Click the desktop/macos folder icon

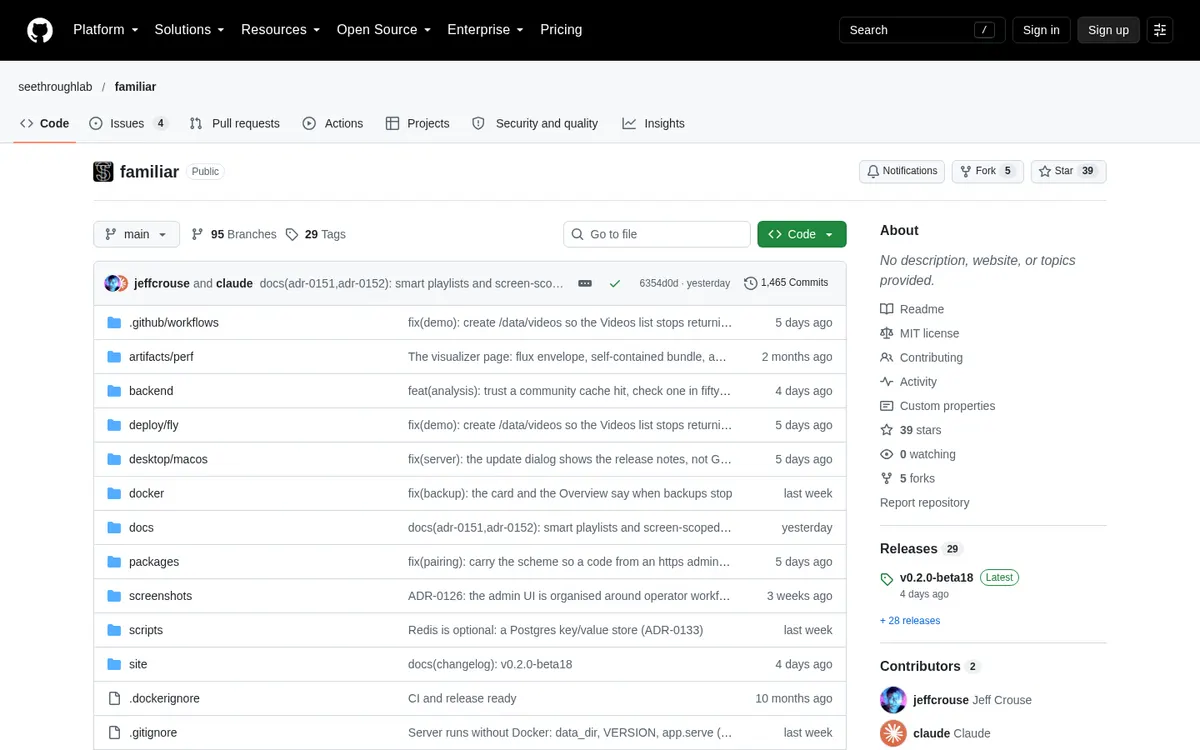coord(113,459)
